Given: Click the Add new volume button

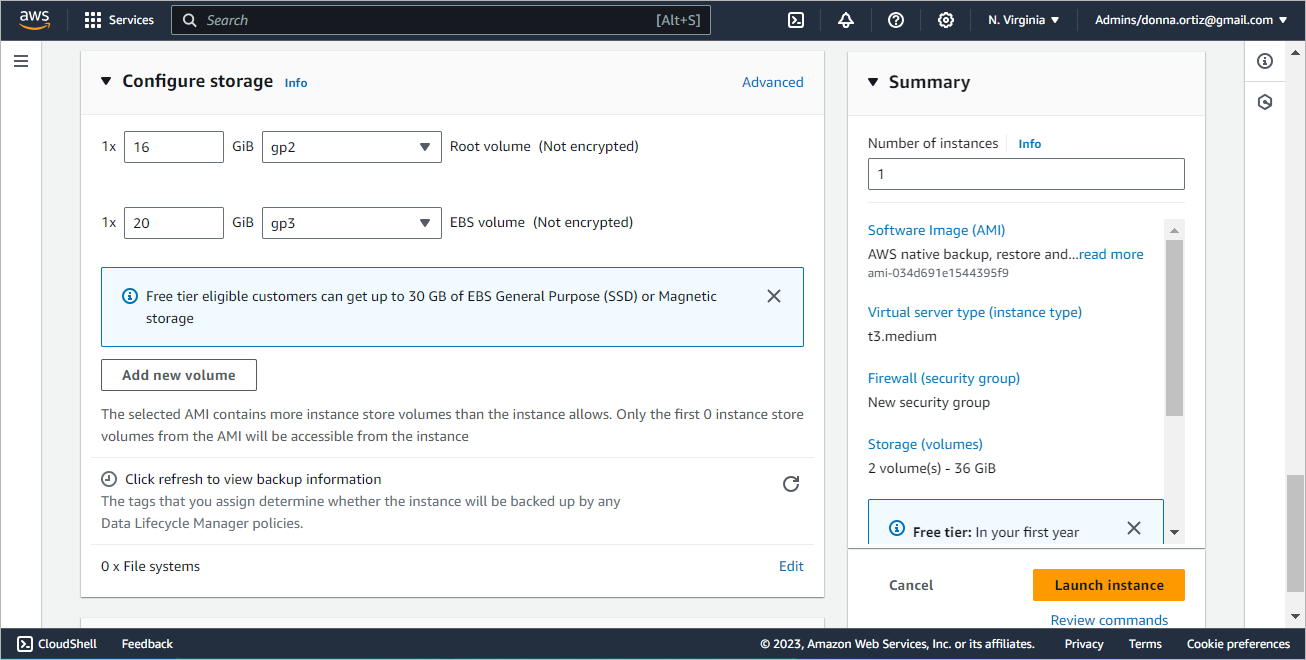Looking at the screenshot, I should point(179,375).
